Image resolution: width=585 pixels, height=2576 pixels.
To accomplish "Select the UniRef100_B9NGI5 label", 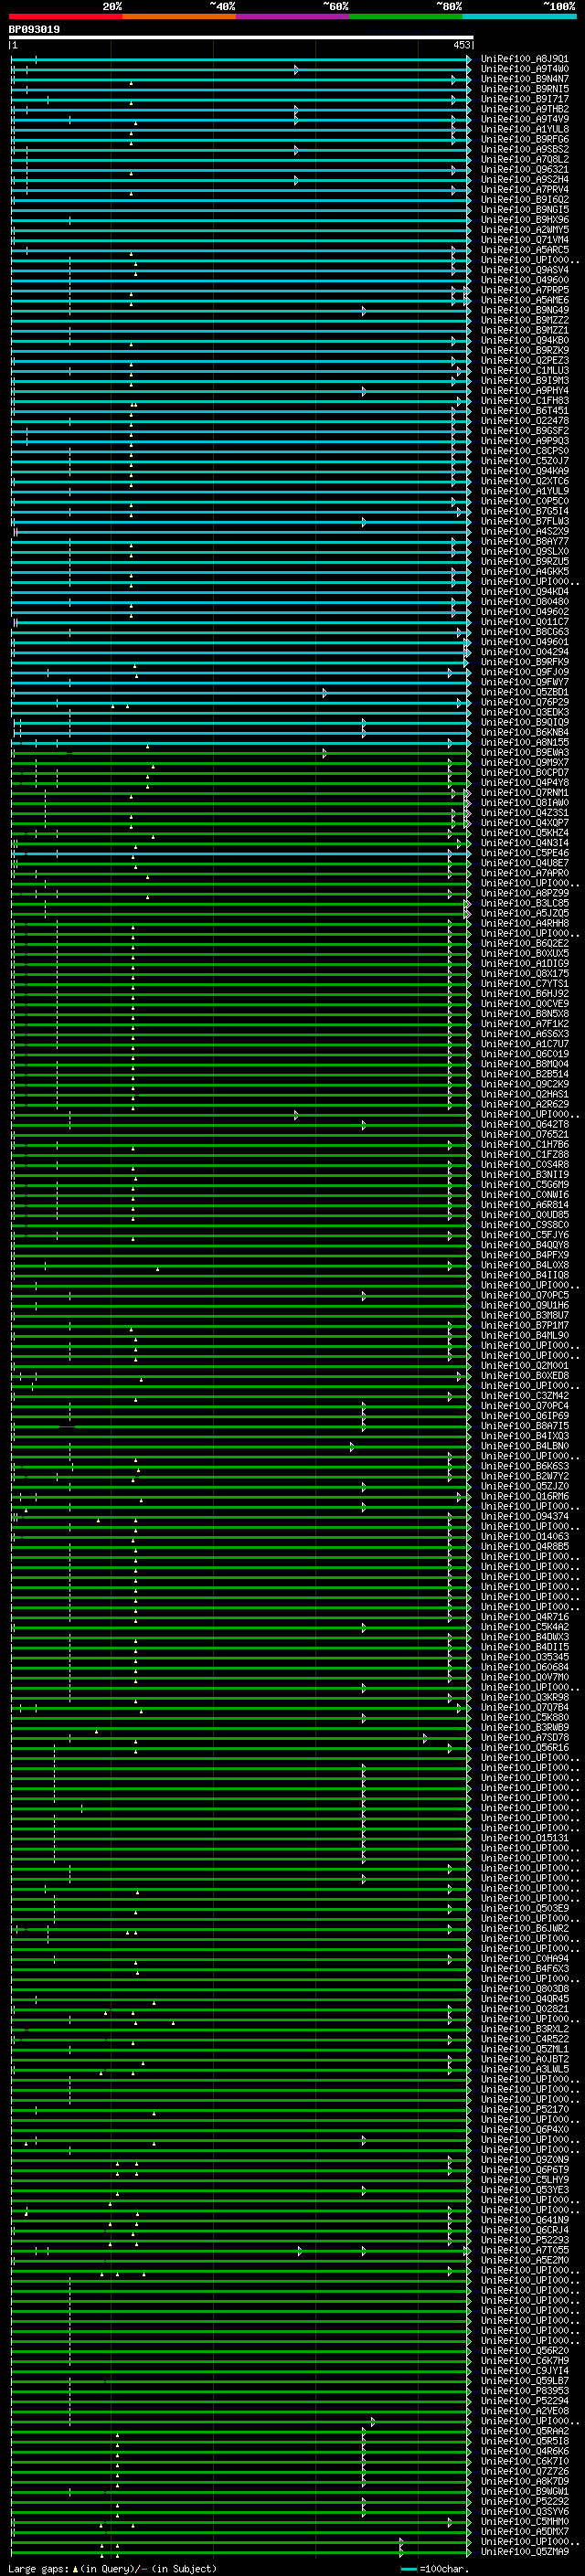I will point(525,210).
